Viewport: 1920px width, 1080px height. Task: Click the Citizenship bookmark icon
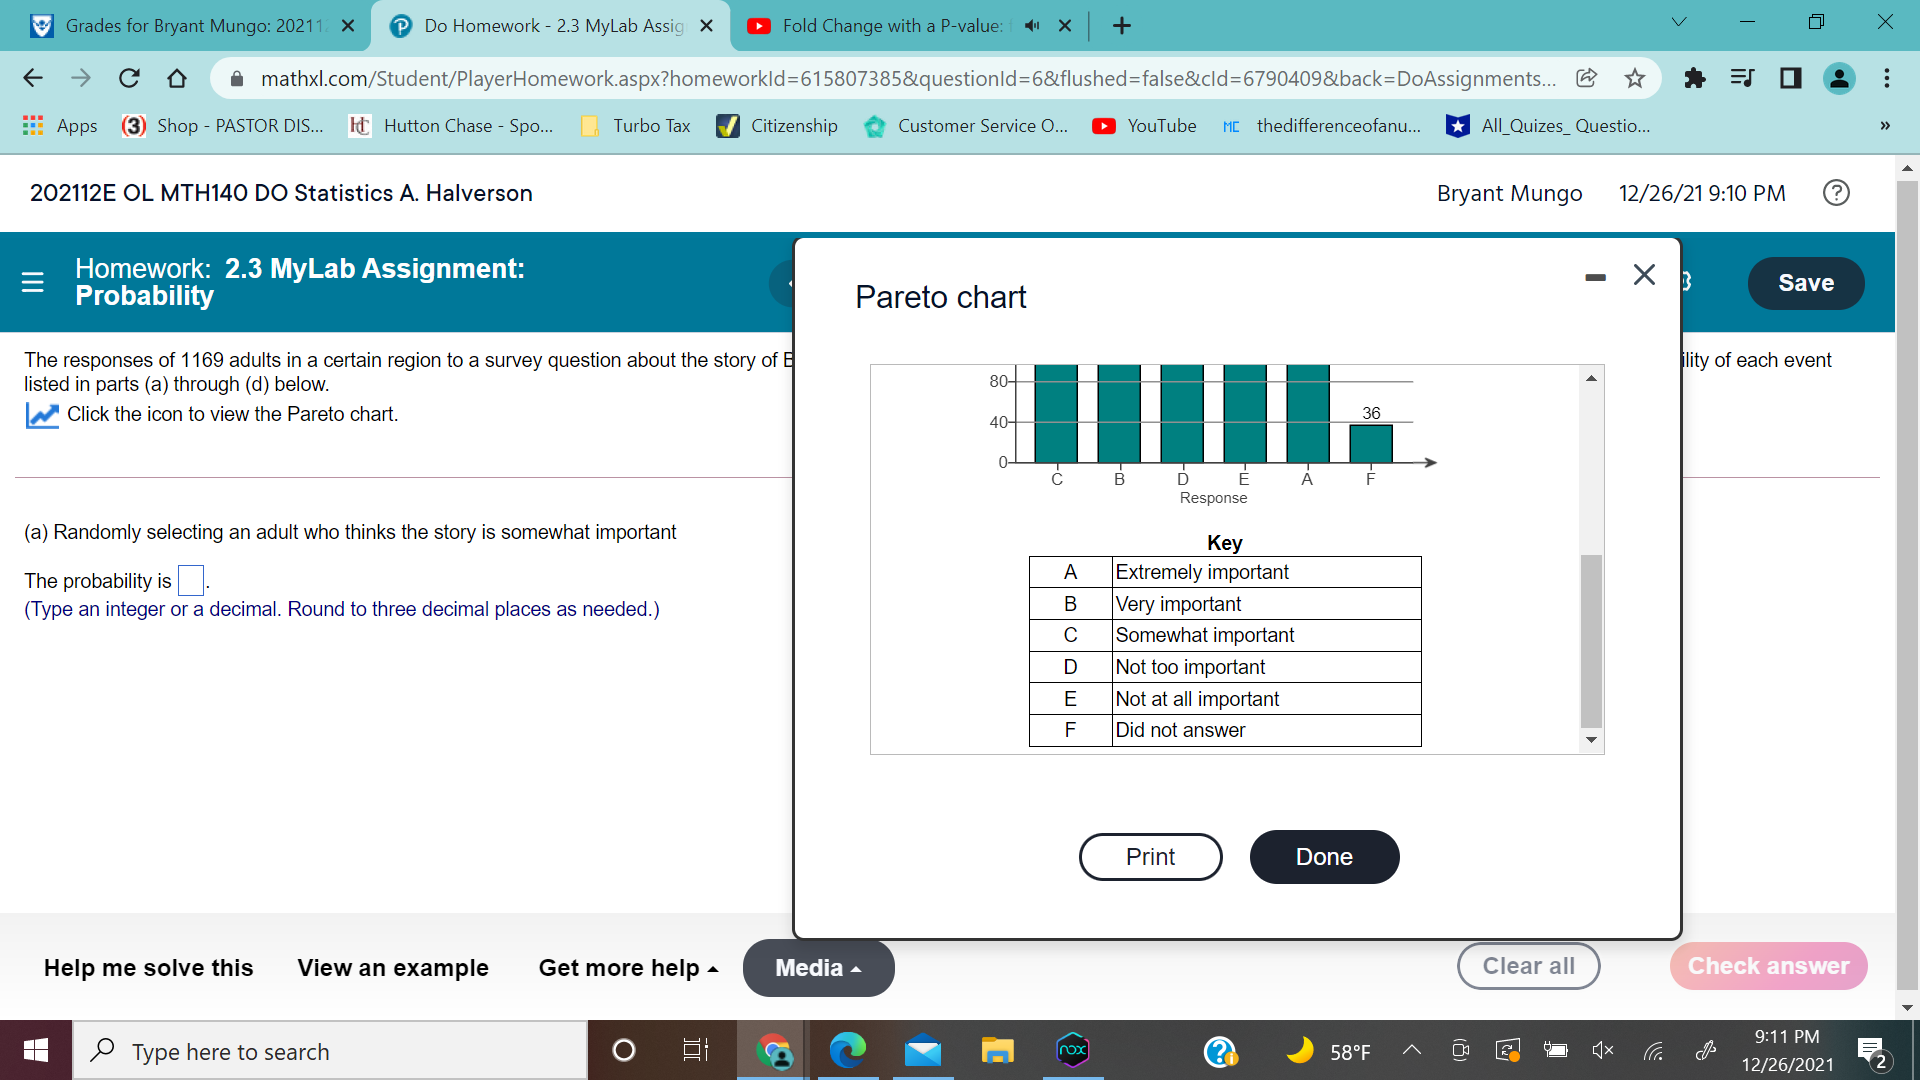tap(727, 126)
